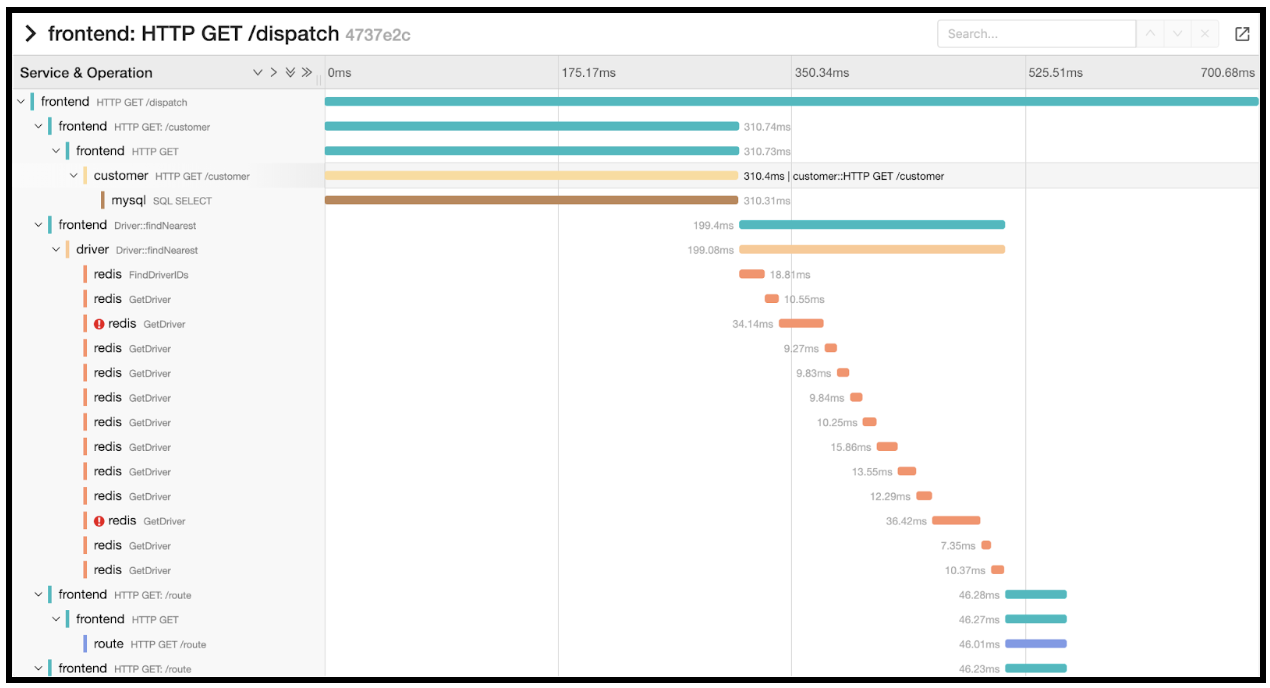Expand the trace header chevron next to the title

31,32
